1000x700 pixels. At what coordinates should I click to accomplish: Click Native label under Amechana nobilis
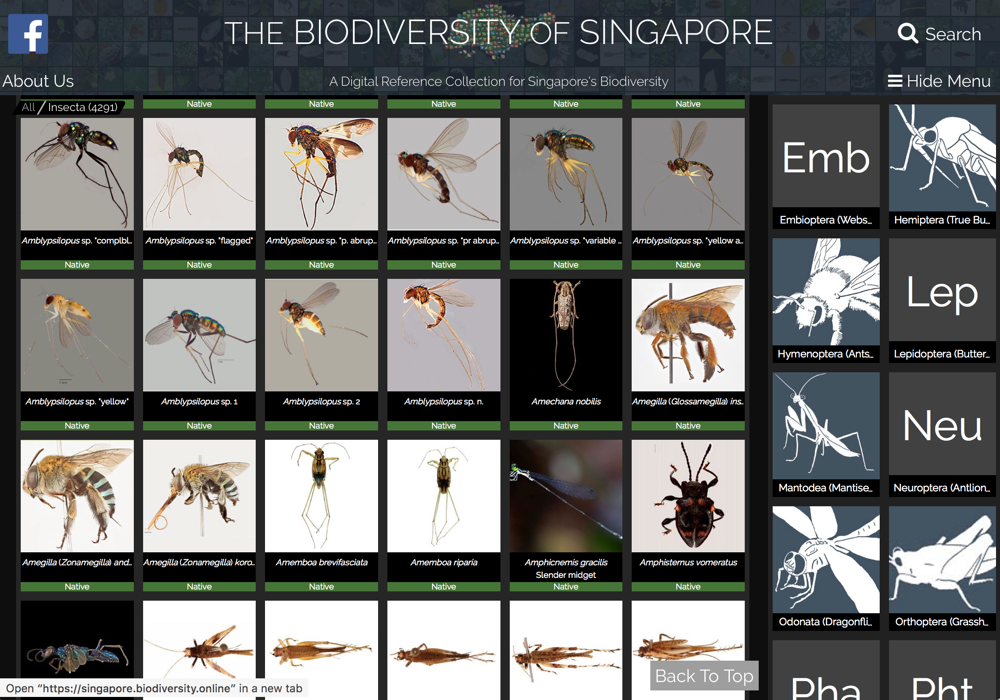pos(566,425)
